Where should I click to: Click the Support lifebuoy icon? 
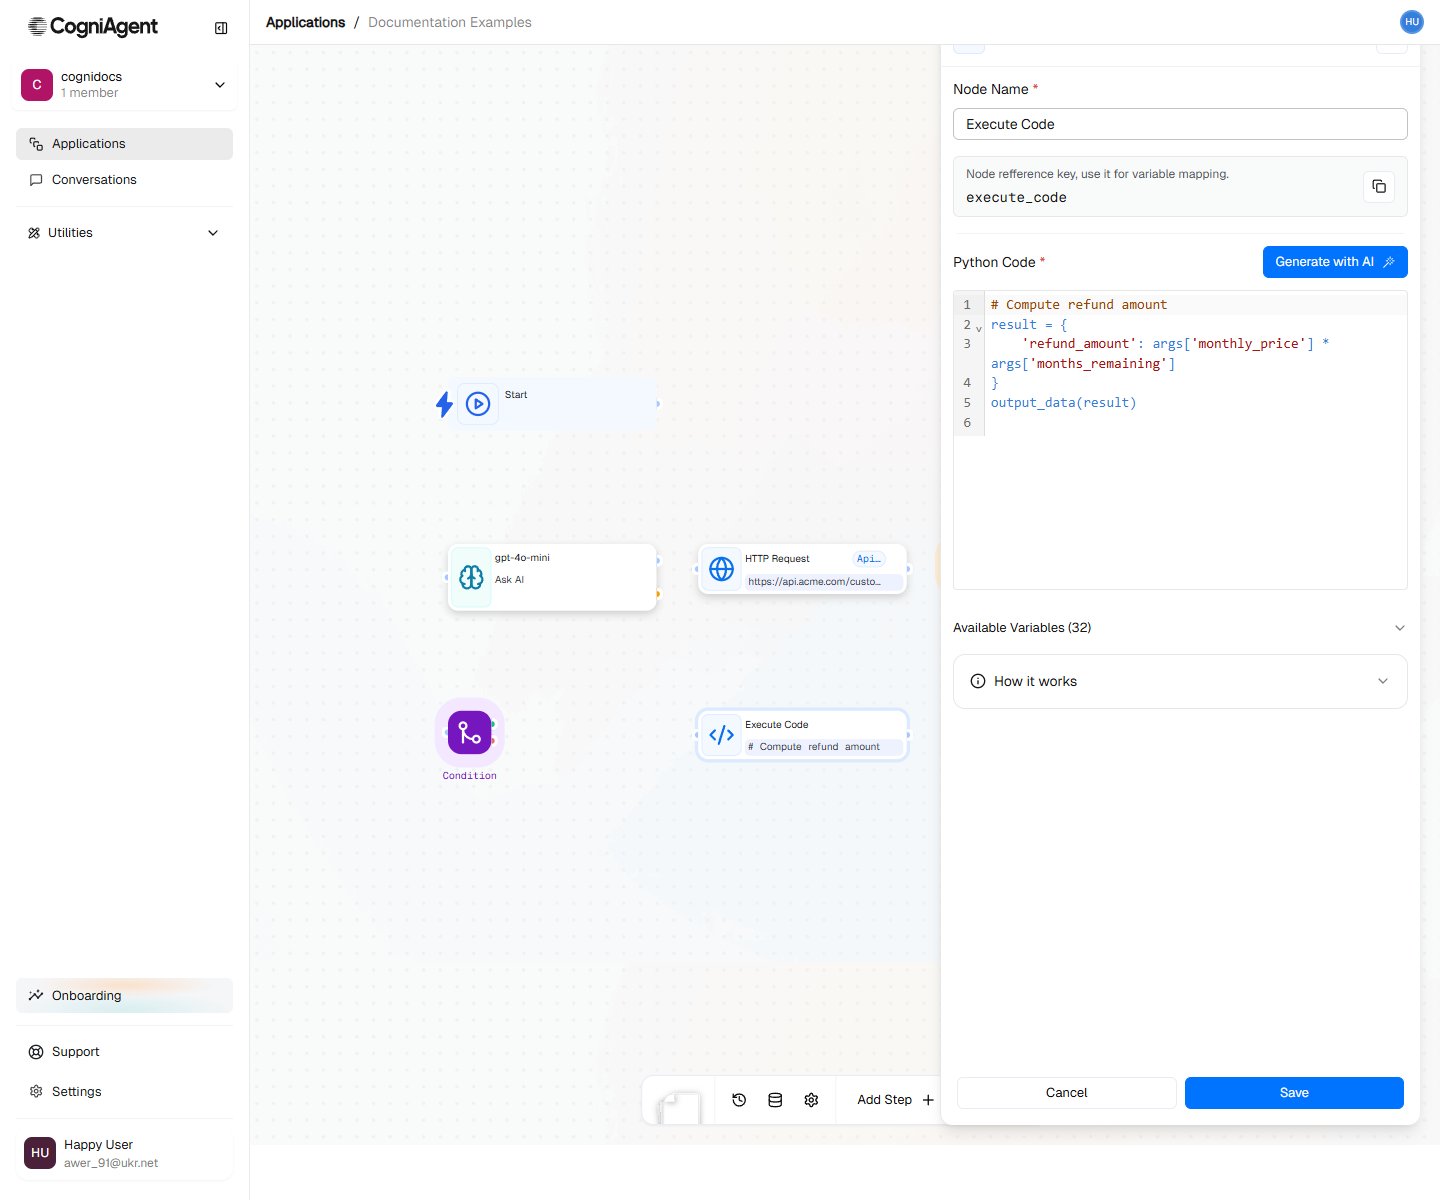(x=36, y=1052)
